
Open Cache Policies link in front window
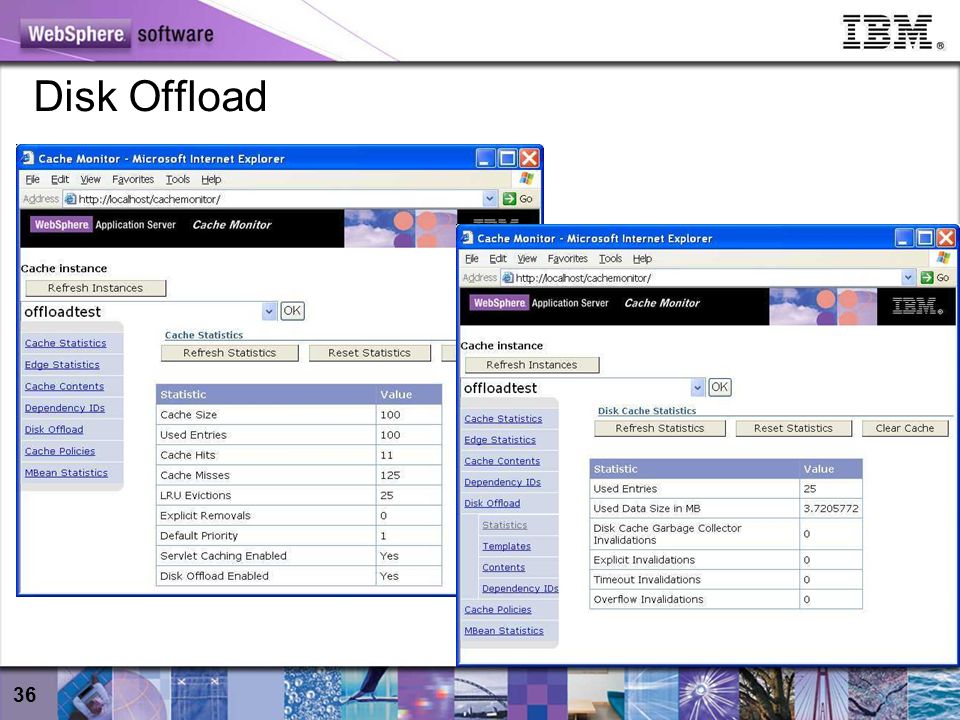[498, 610]
